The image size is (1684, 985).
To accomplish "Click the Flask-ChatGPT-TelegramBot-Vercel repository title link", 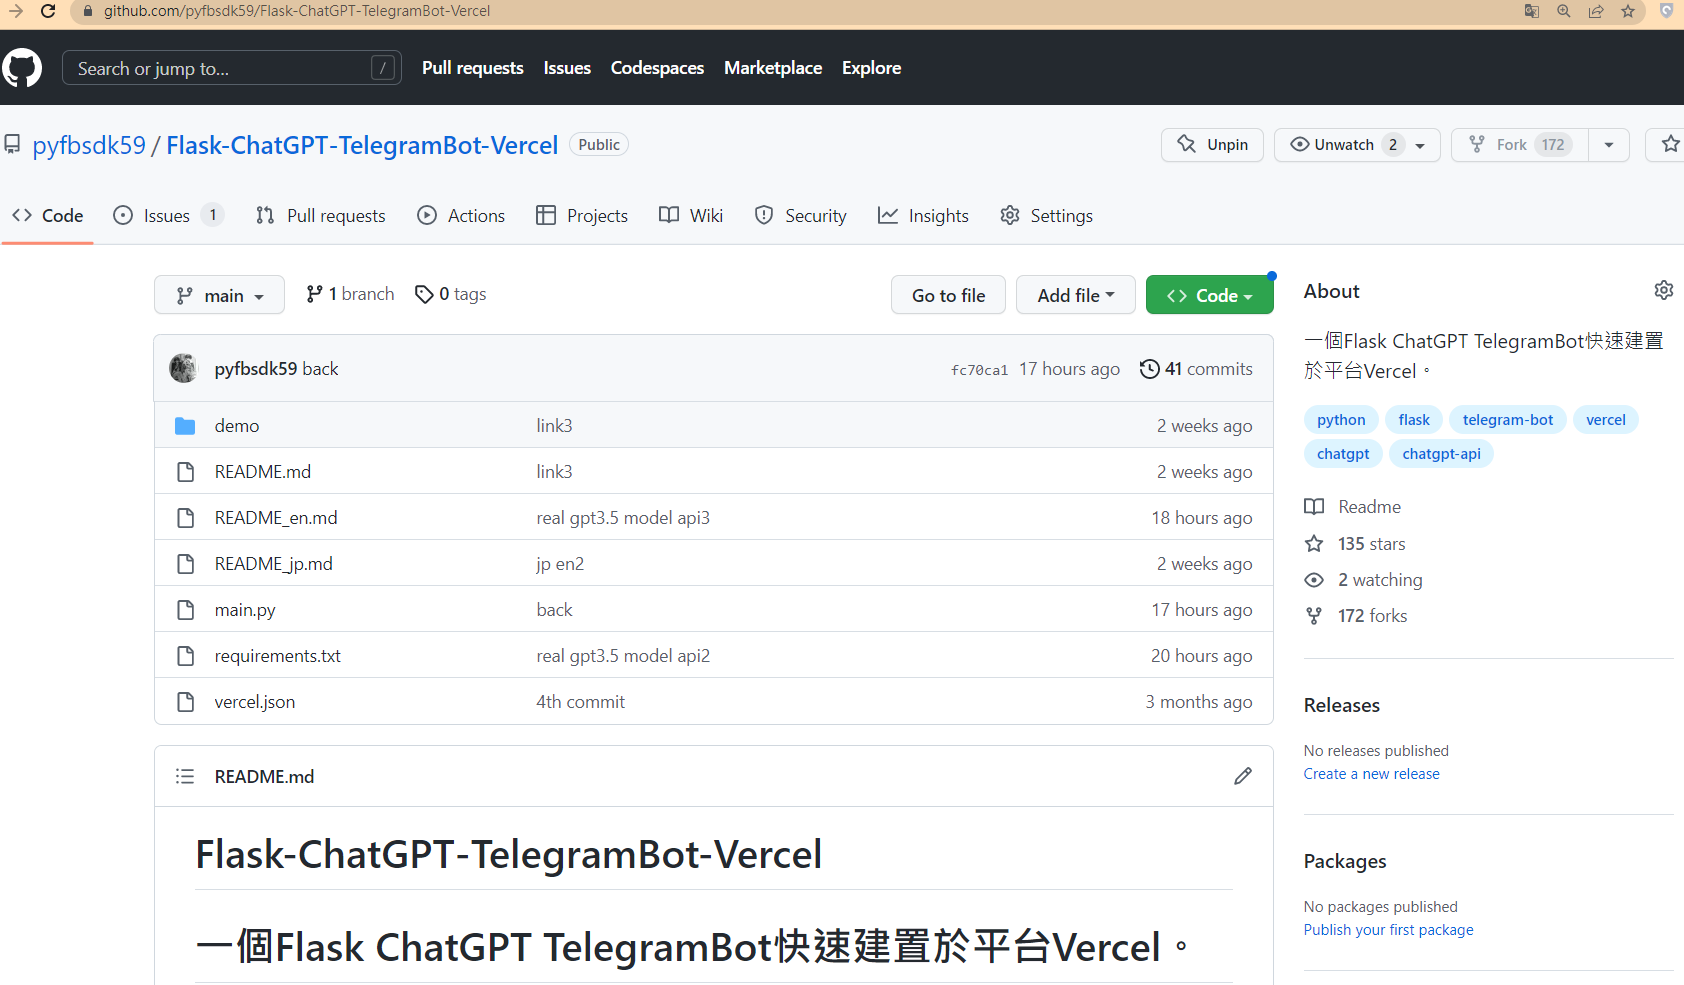I will pyautogui.click(x=362, y=145).
